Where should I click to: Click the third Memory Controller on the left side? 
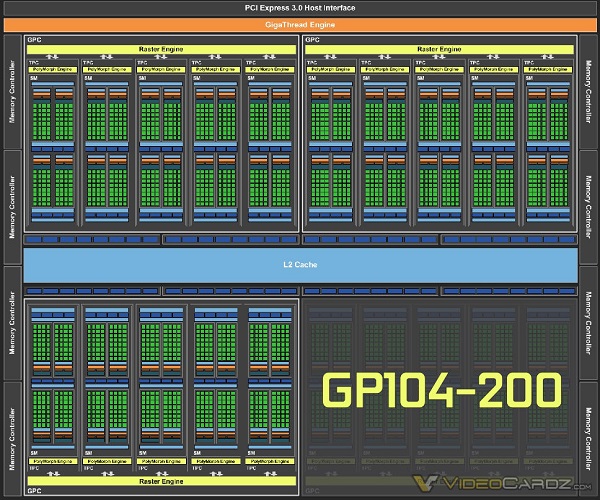[x=12, y=323]
